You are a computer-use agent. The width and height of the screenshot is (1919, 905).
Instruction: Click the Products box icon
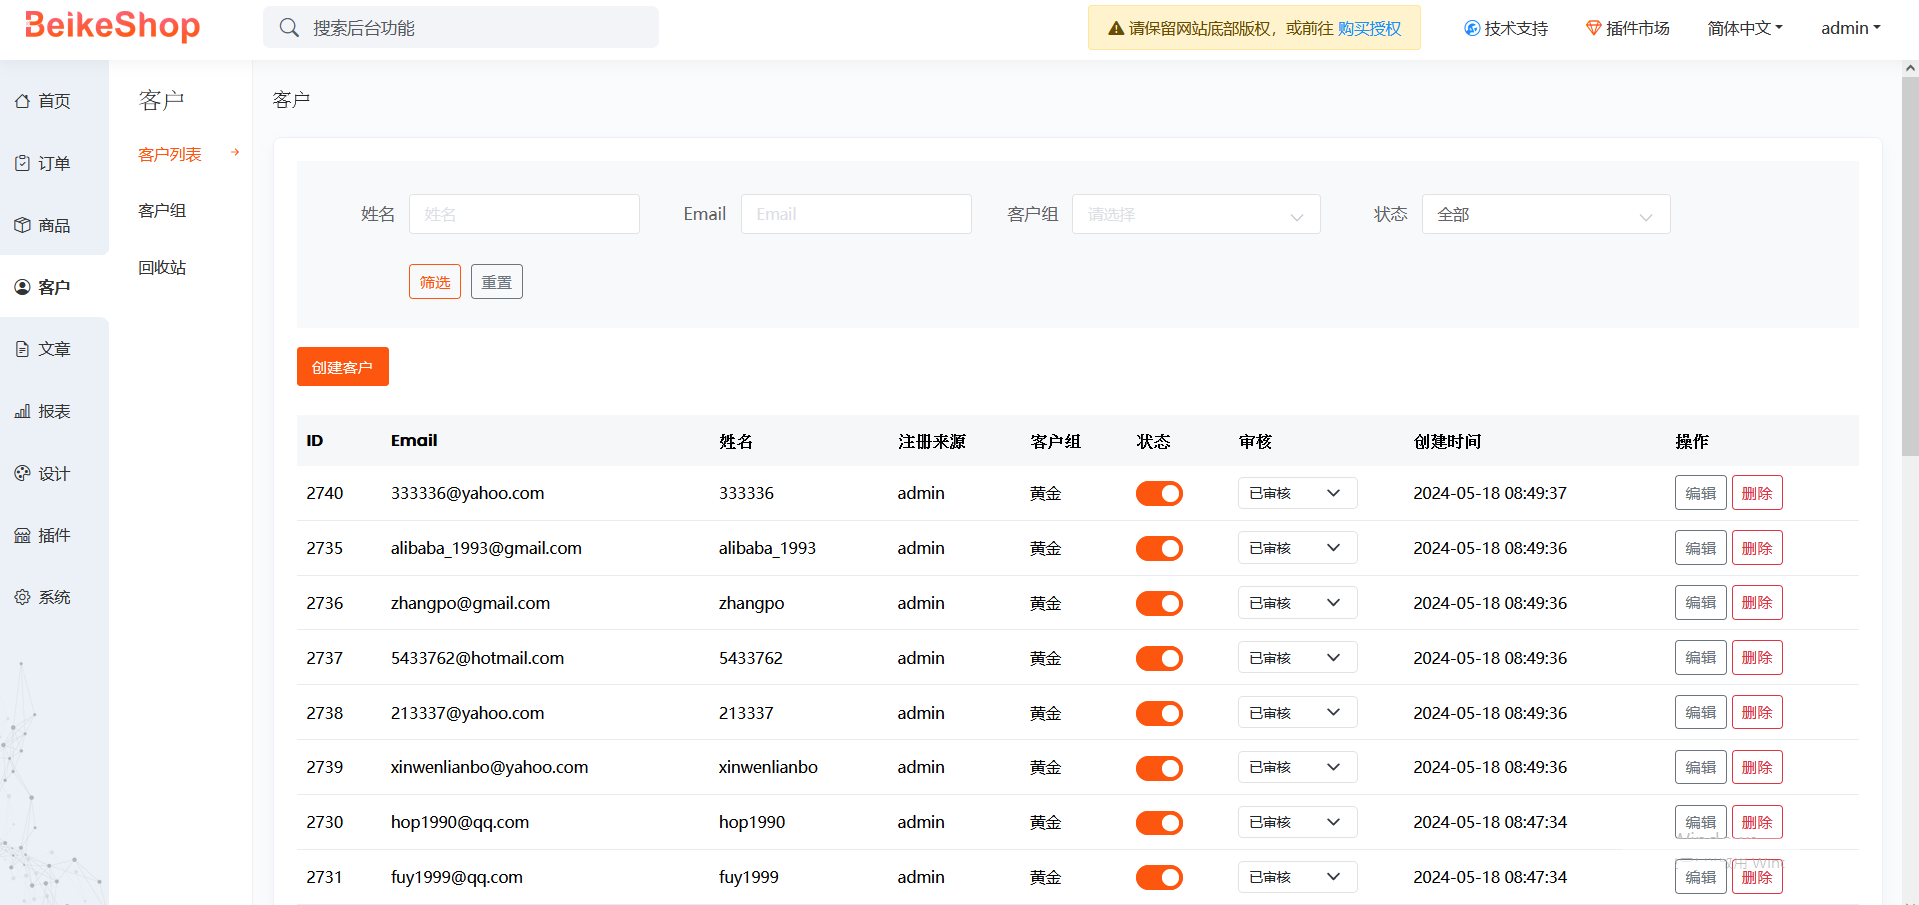(x=22, y=225)
